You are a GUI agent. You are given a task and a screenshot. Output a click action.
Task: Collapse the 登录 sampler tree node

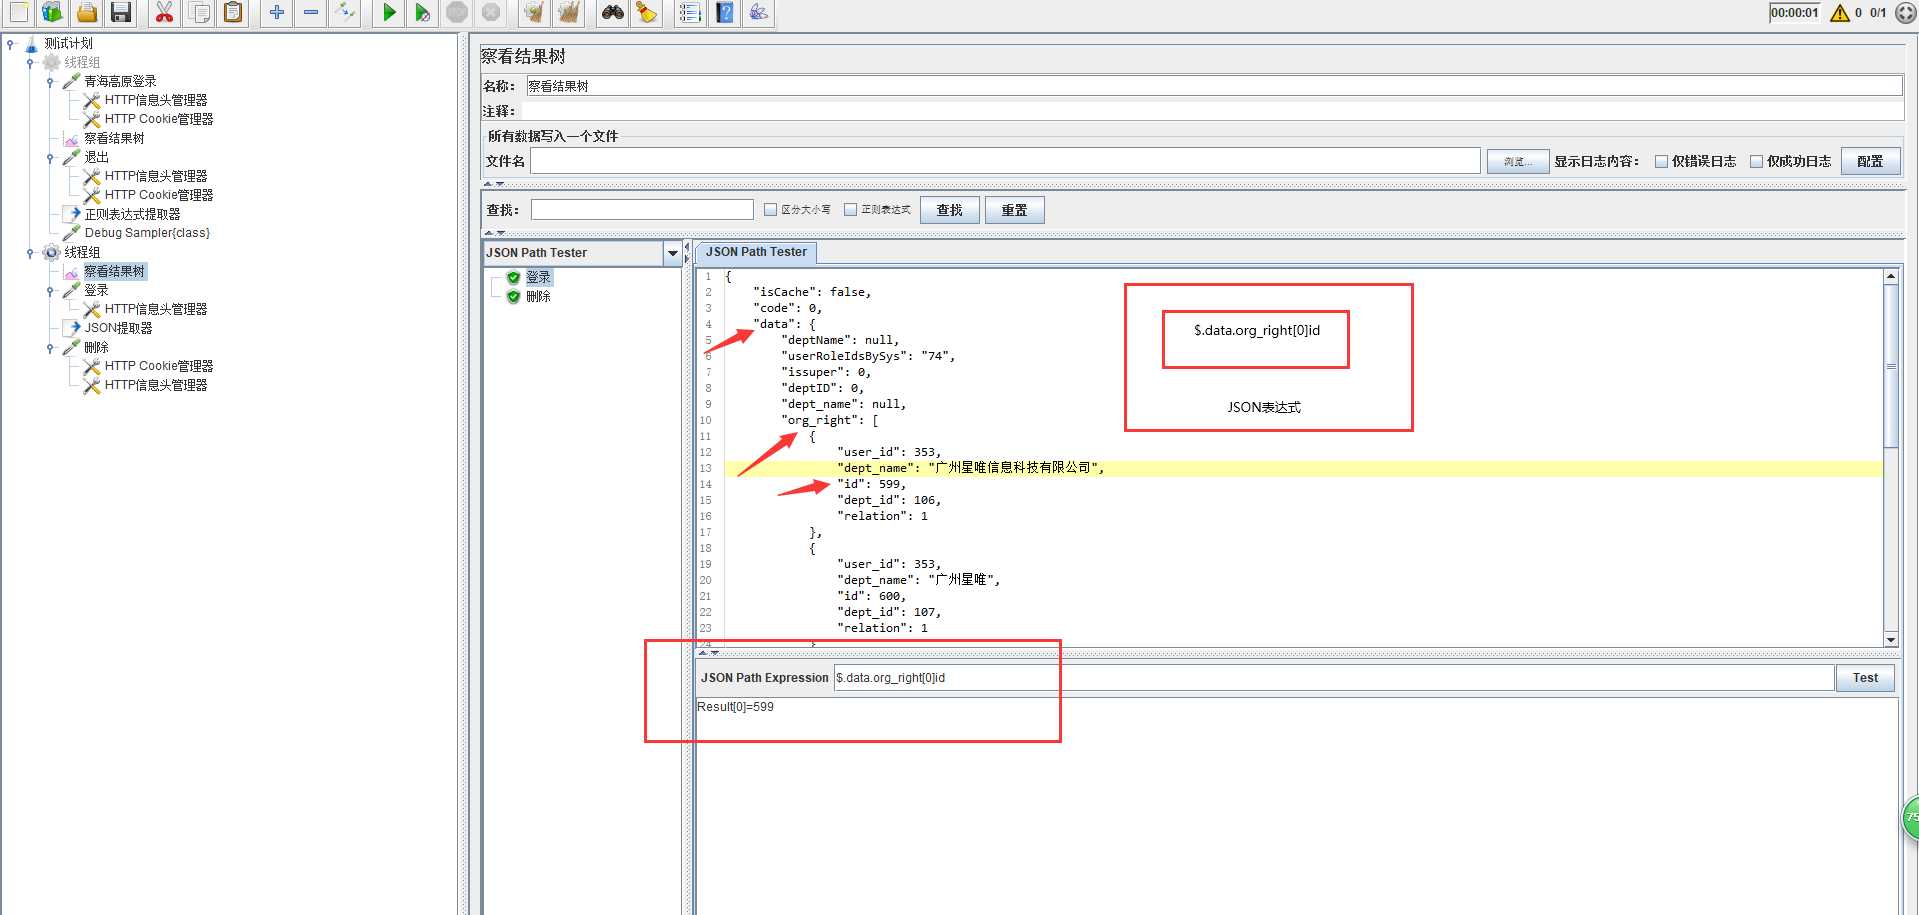pyautogui.click(x=50, y=291)
